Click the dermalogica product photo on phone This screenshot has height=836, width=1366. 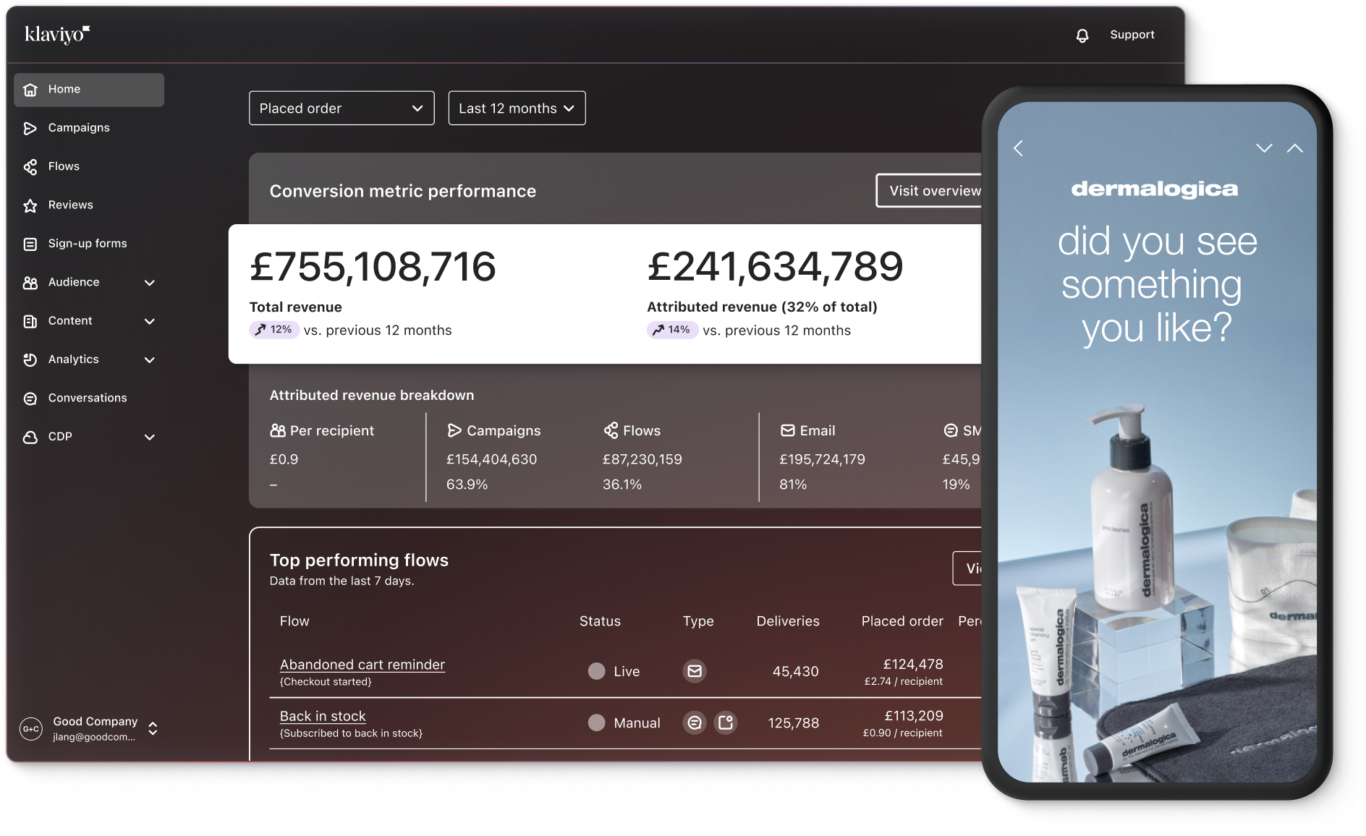point(1157,590)
